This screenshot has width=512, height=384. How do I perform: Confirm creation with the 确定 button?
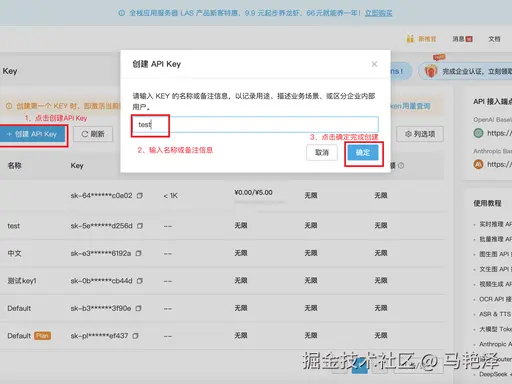pos(363,153)
